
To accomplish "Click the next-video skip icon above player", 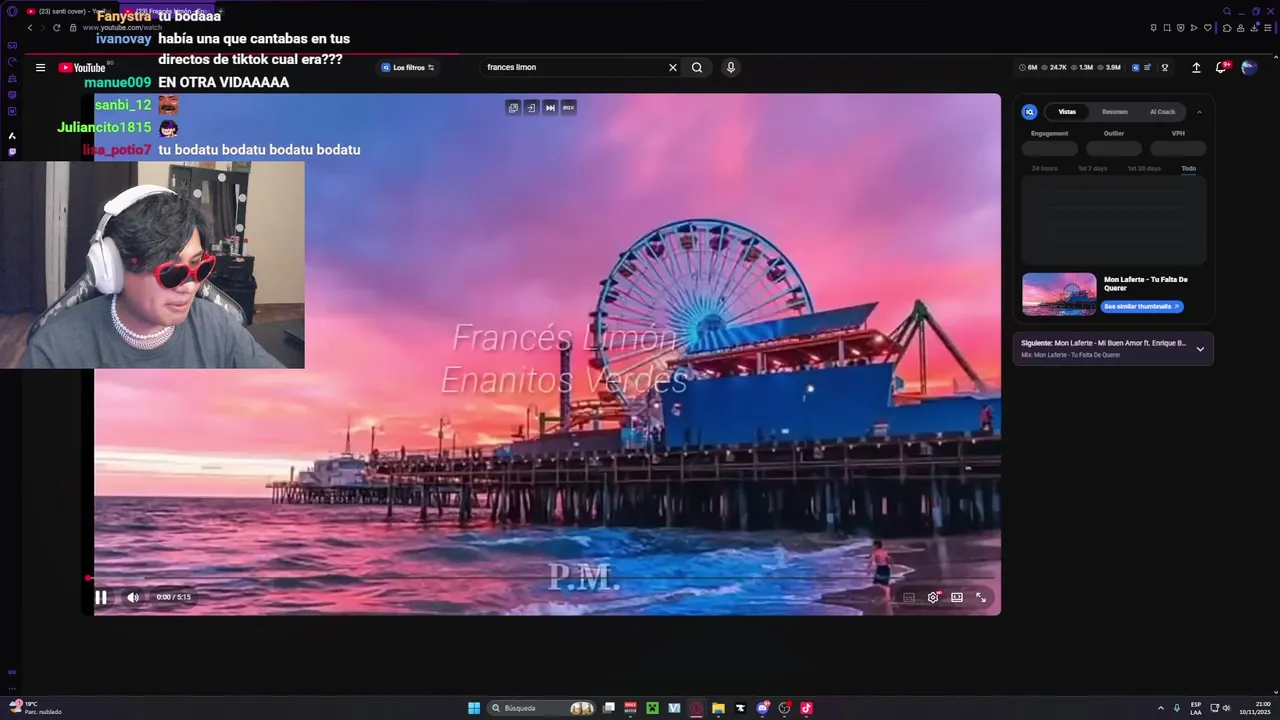I will coord(550,107).
